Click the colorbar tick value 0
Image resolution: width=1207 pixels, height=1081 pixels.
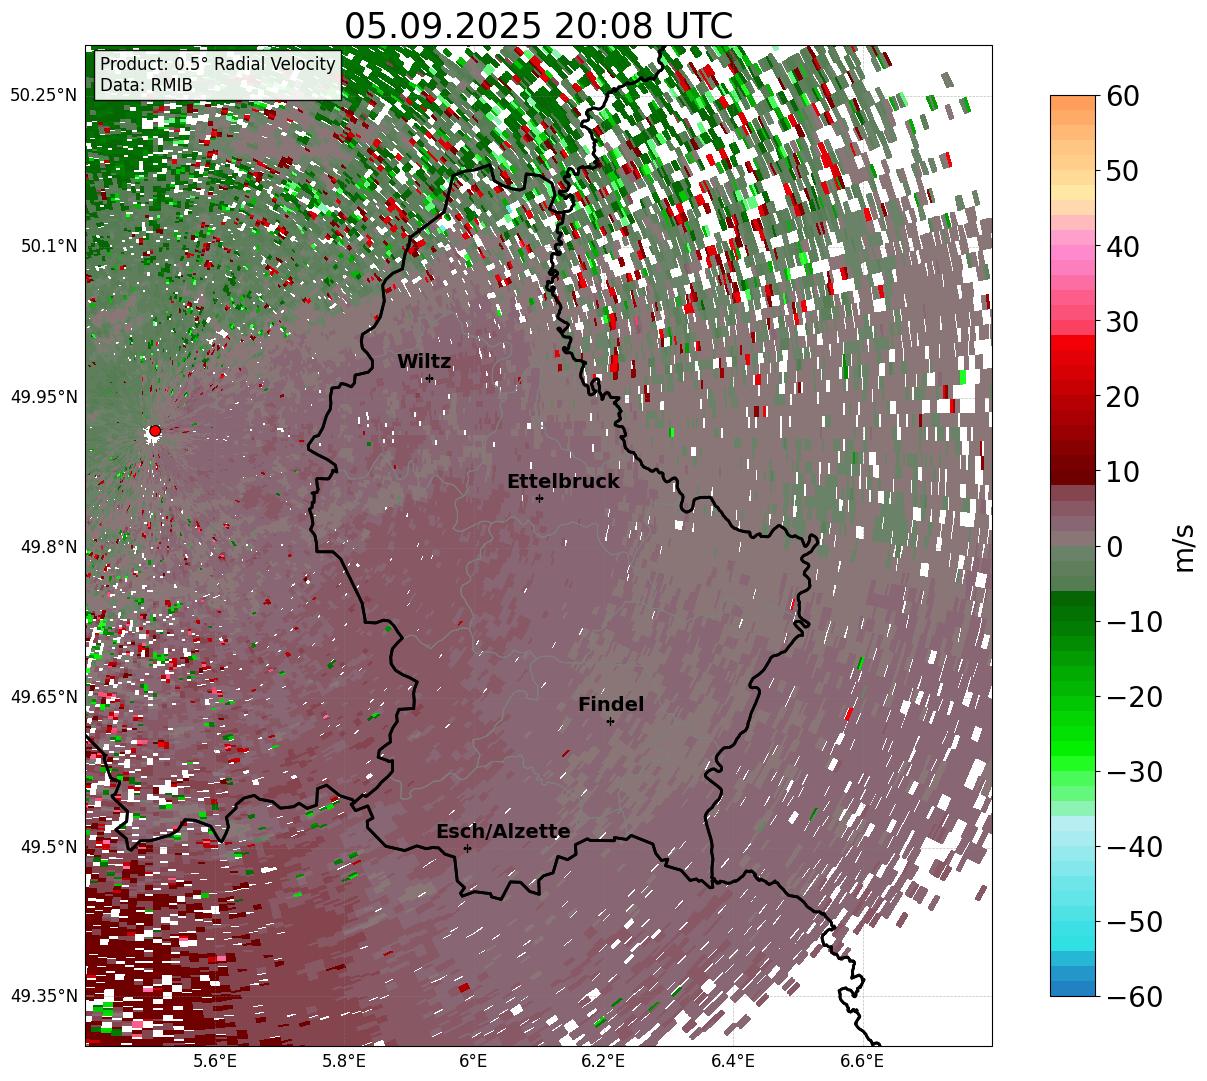1113,547
